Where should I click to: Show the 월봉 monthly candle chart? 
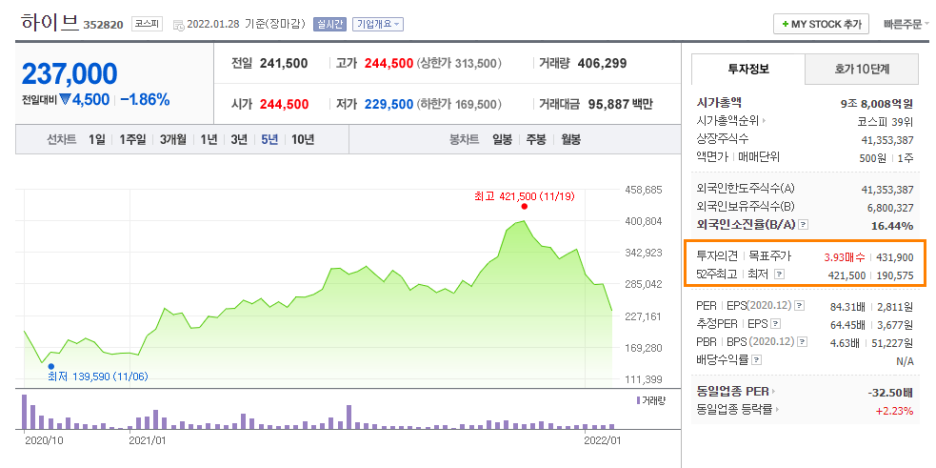[571, 140]
